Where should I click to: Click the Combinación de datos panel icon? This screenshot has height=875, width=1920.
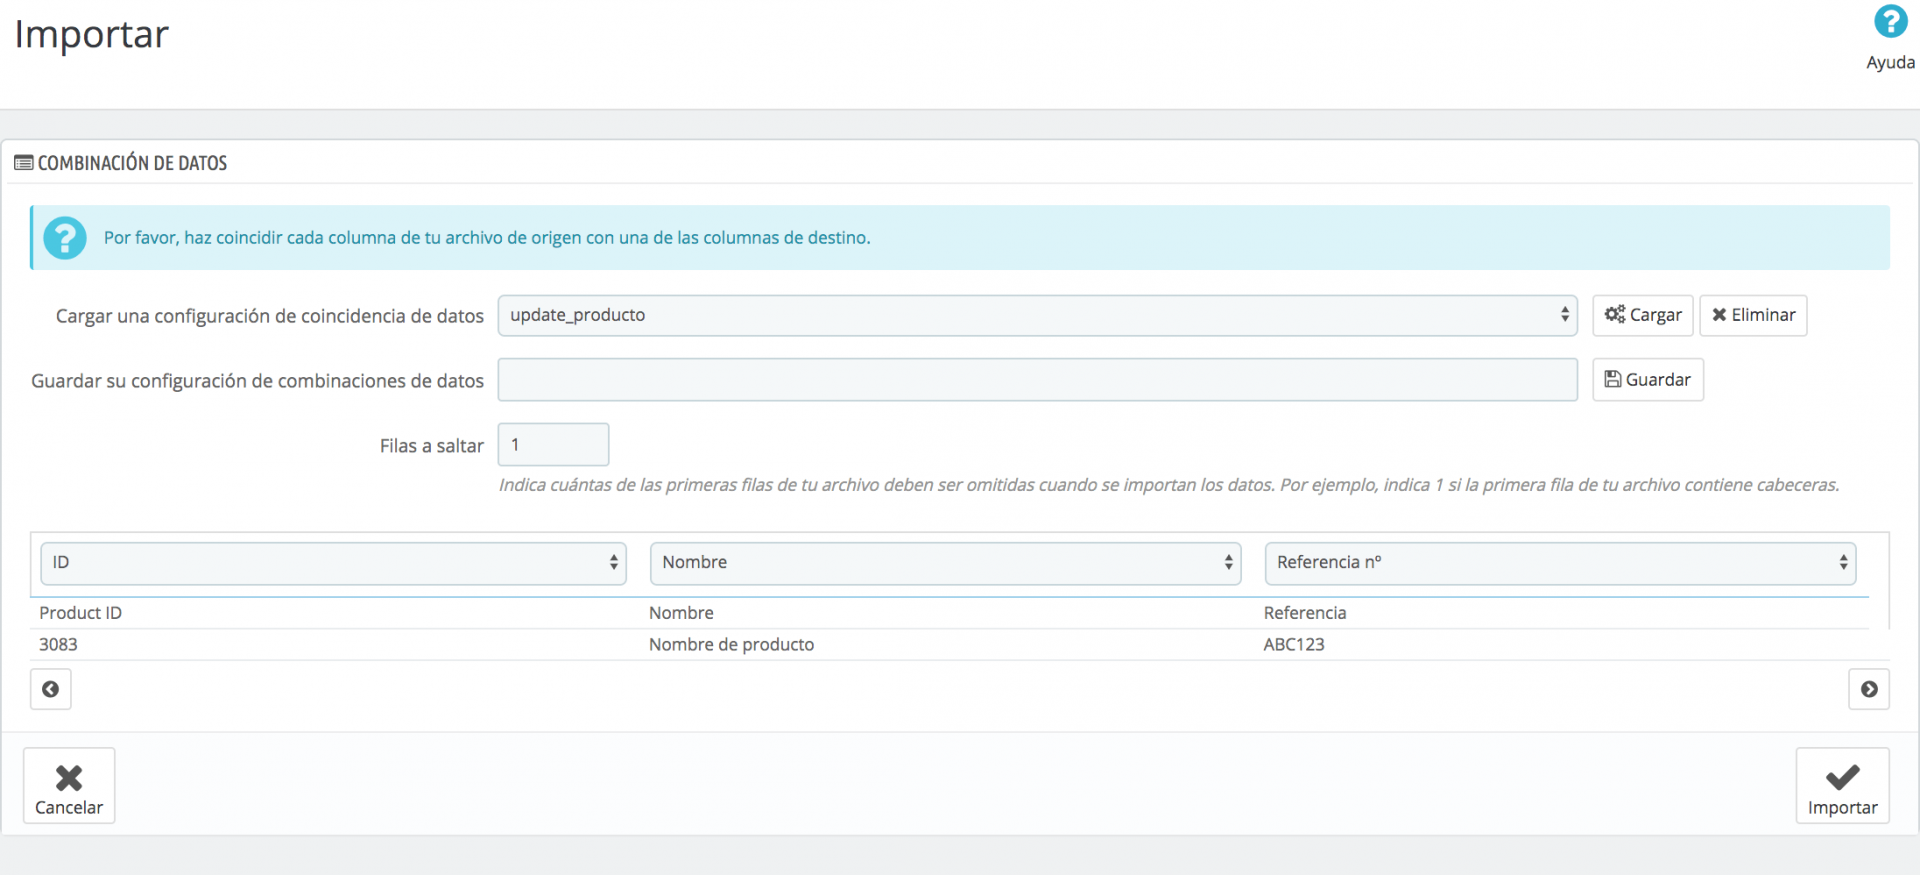(24, 163)
